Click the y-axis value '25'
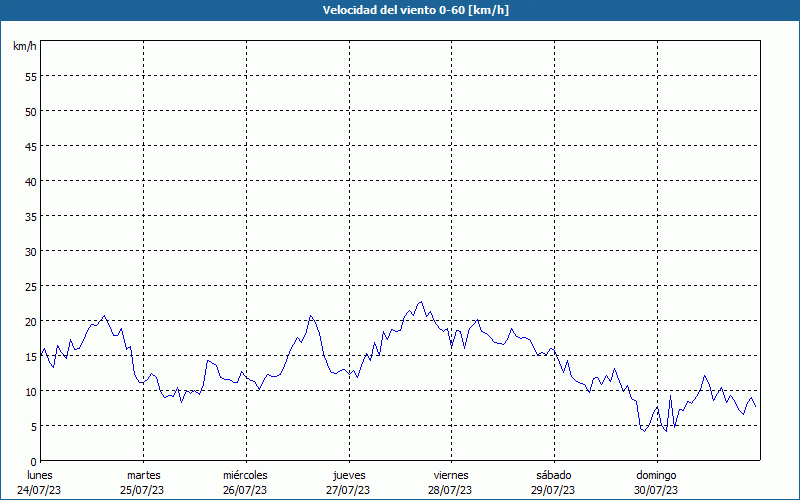Screen dimensions: 800x500 coord(31,287)
